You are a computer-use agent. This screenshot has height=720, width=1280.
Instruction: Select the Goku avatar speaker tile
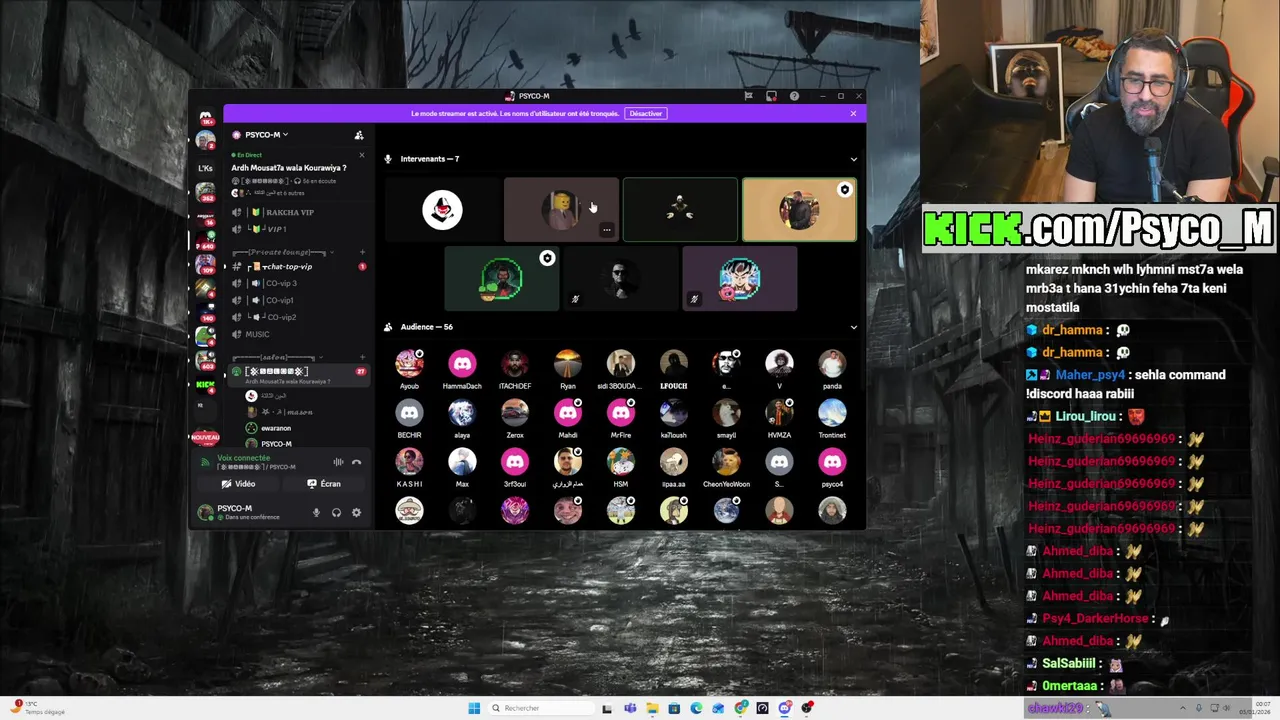pos(739,279)
